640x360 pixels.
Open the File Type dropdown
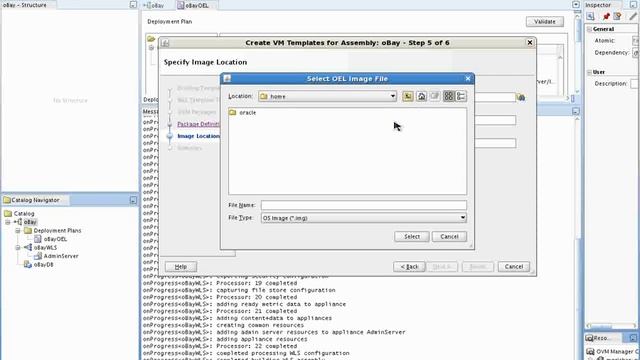pos(364,218)
